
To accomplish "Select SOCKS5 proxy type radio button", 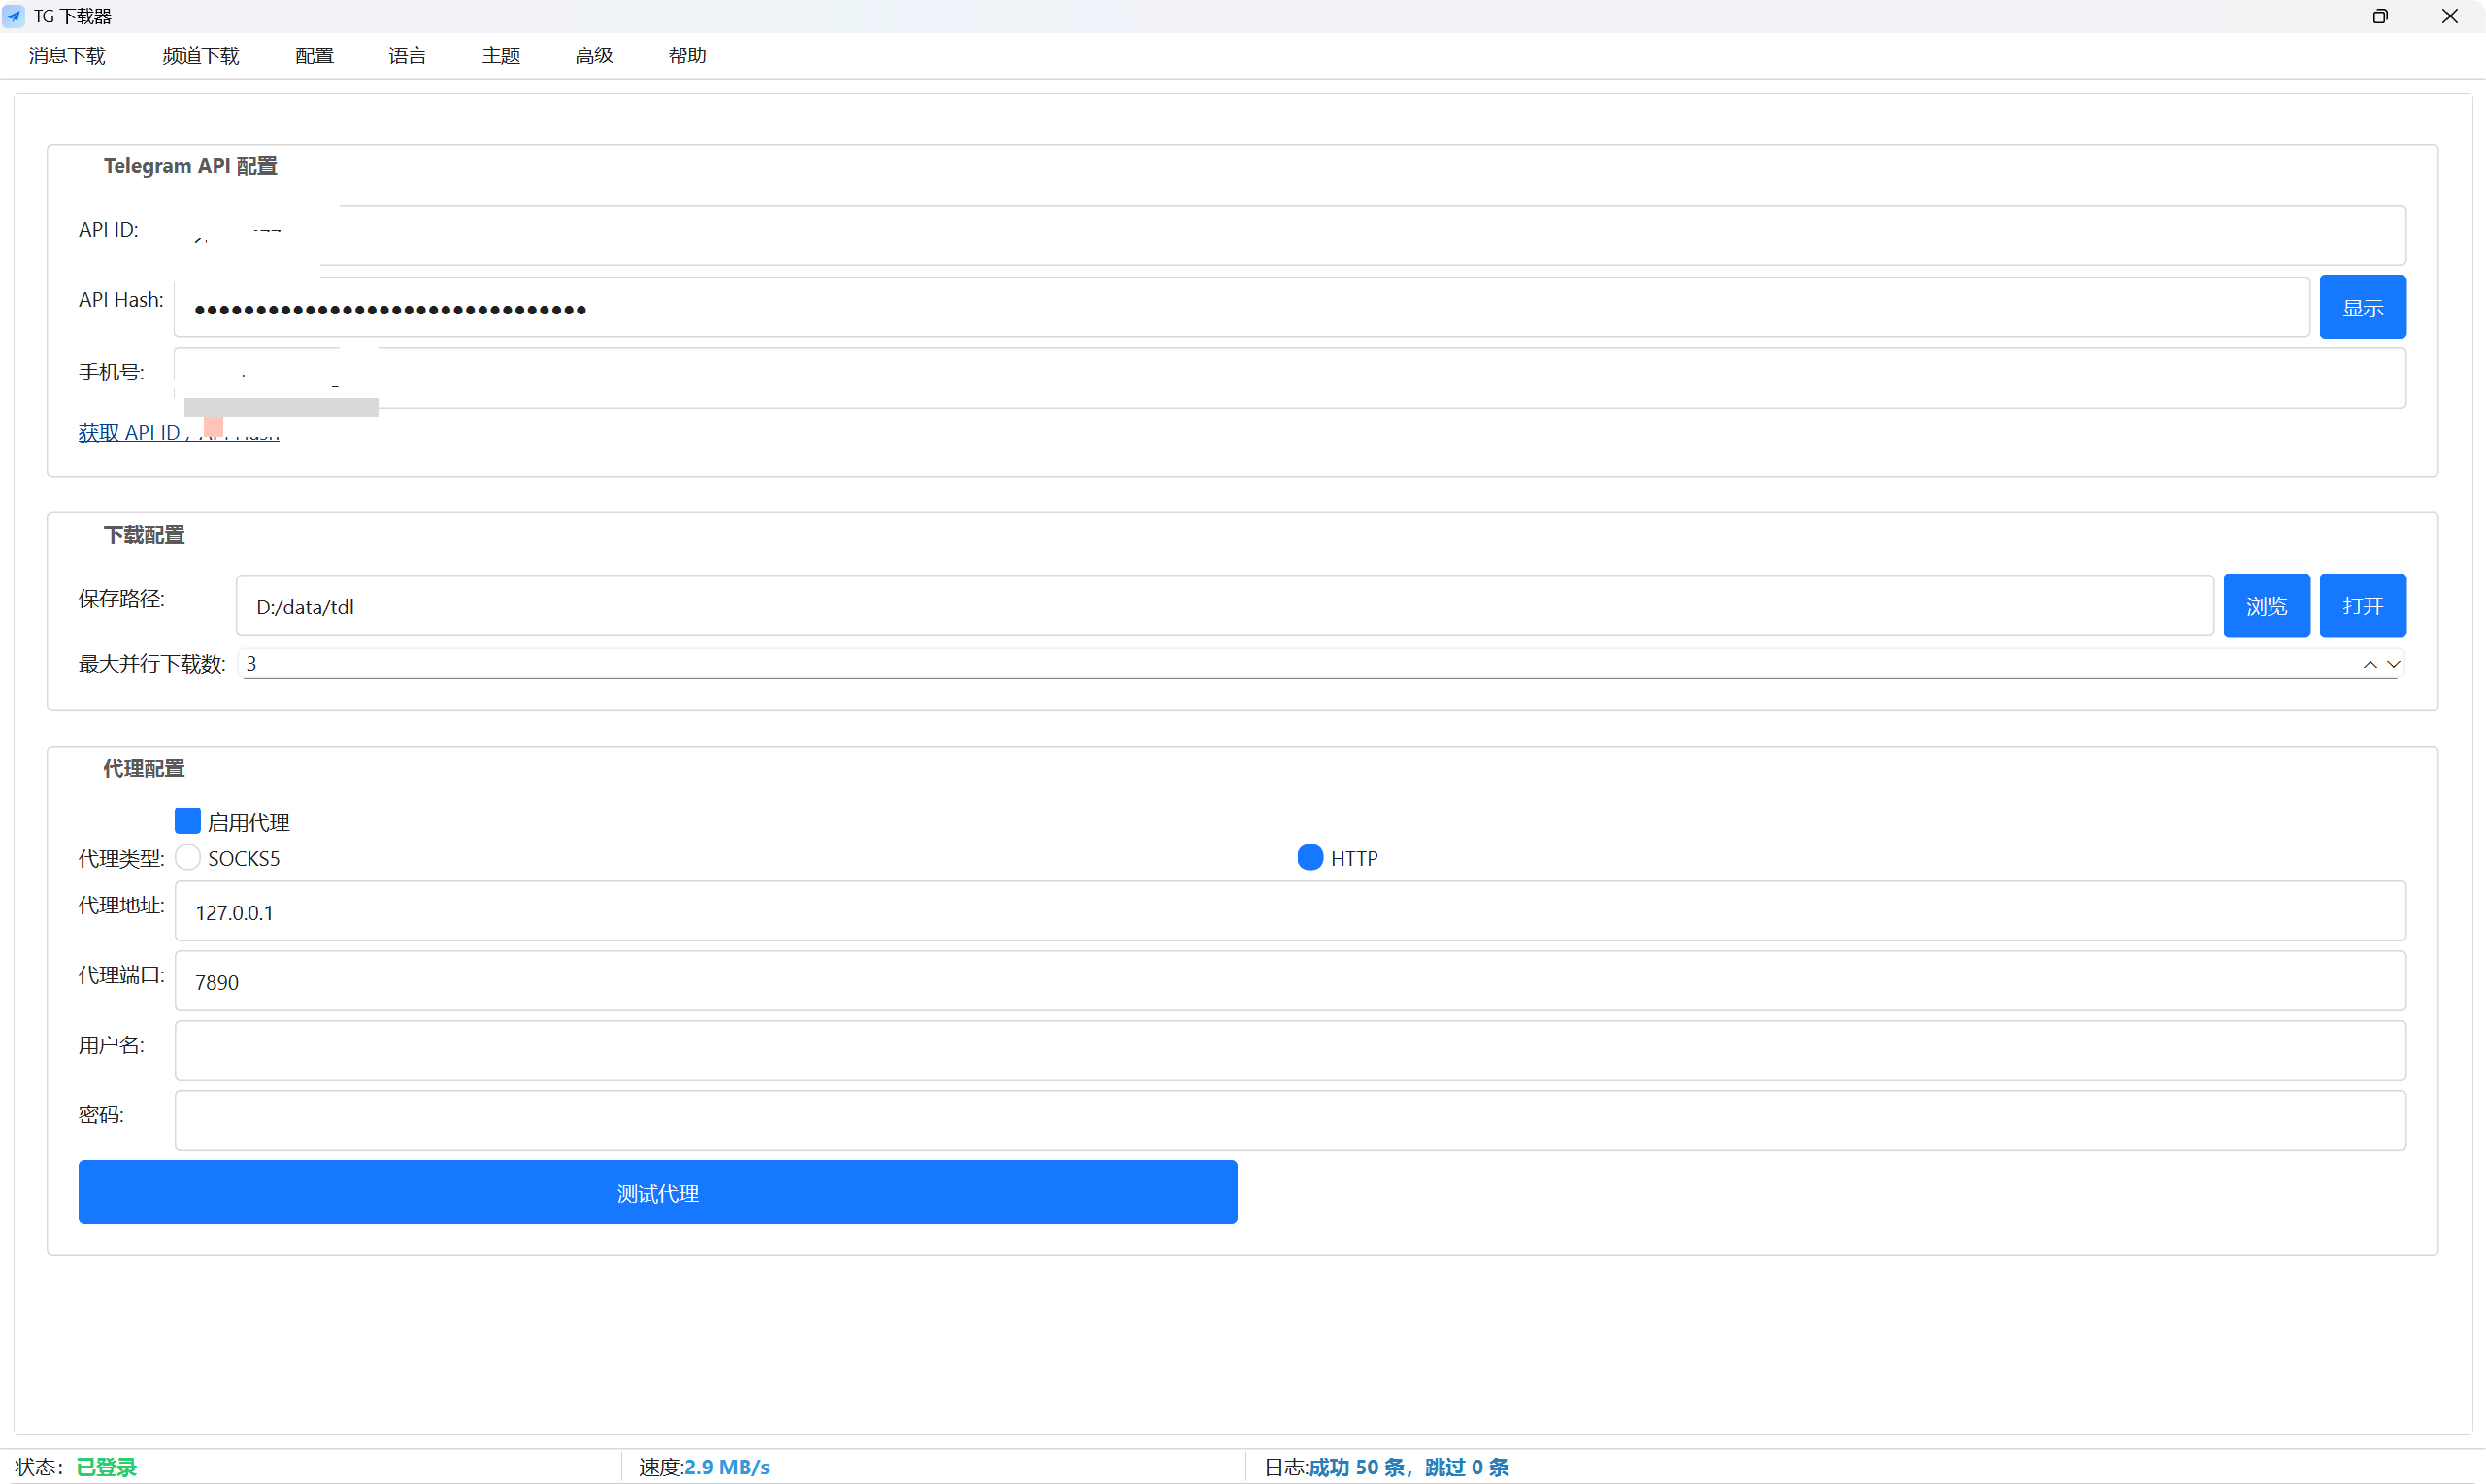I will [x=188, y=858].
